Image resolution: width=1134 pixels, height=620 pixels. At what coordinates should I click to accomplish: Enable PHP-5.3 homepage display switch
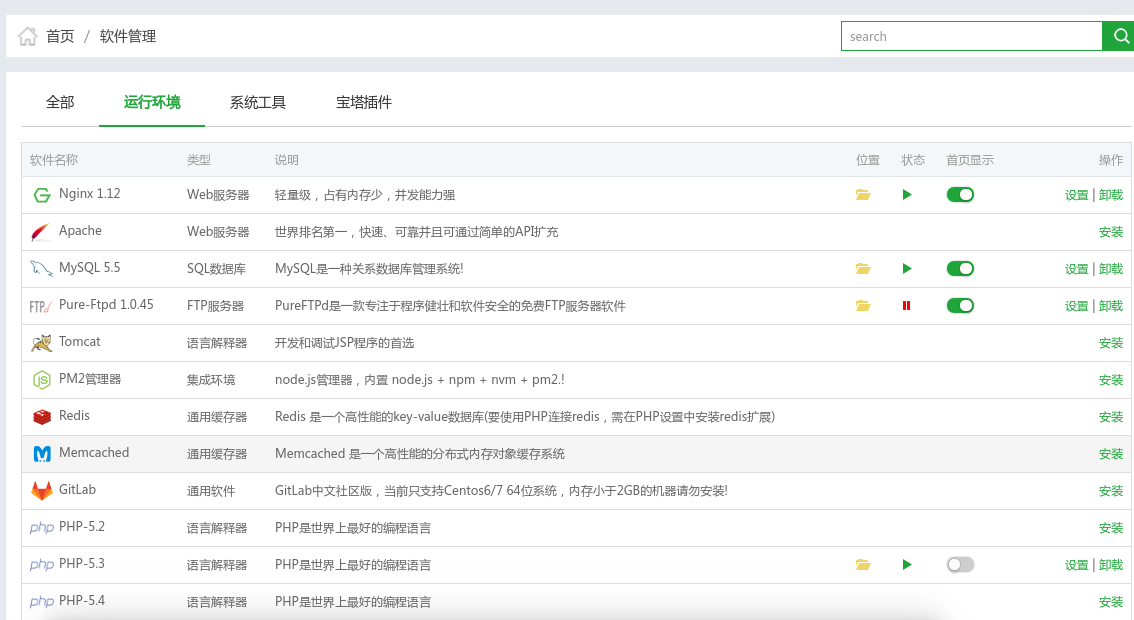coord(960,564)
